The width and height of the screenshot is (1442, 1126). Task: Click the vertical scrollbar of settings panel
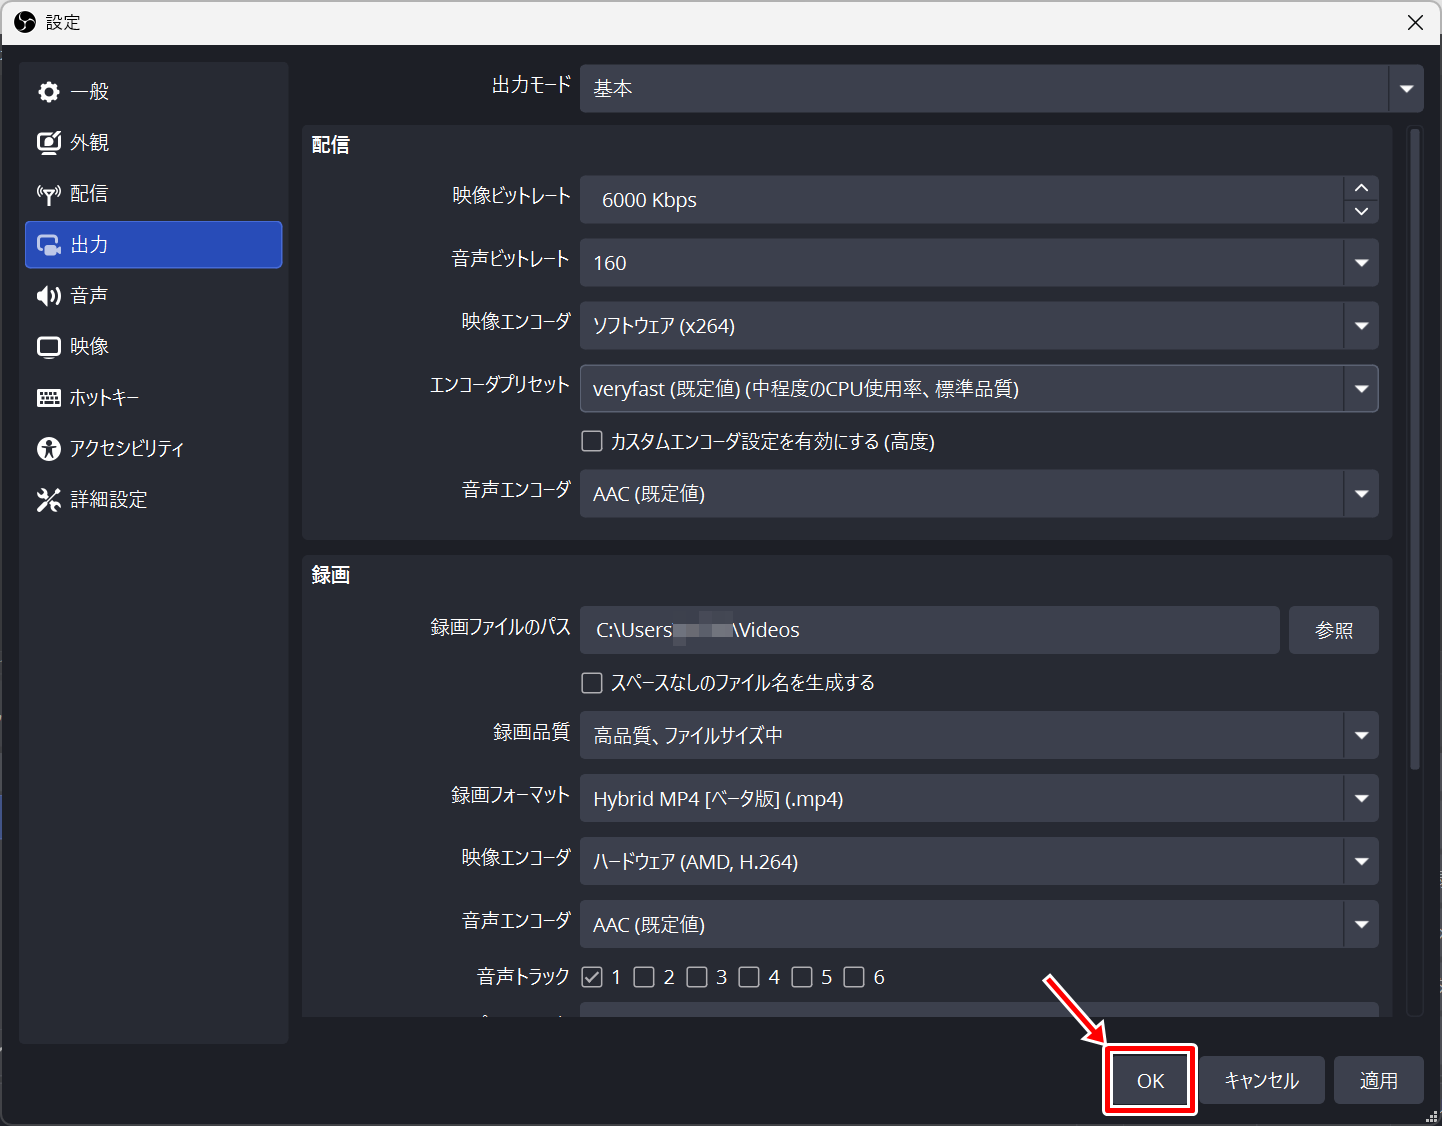(x=1414, y=450)
